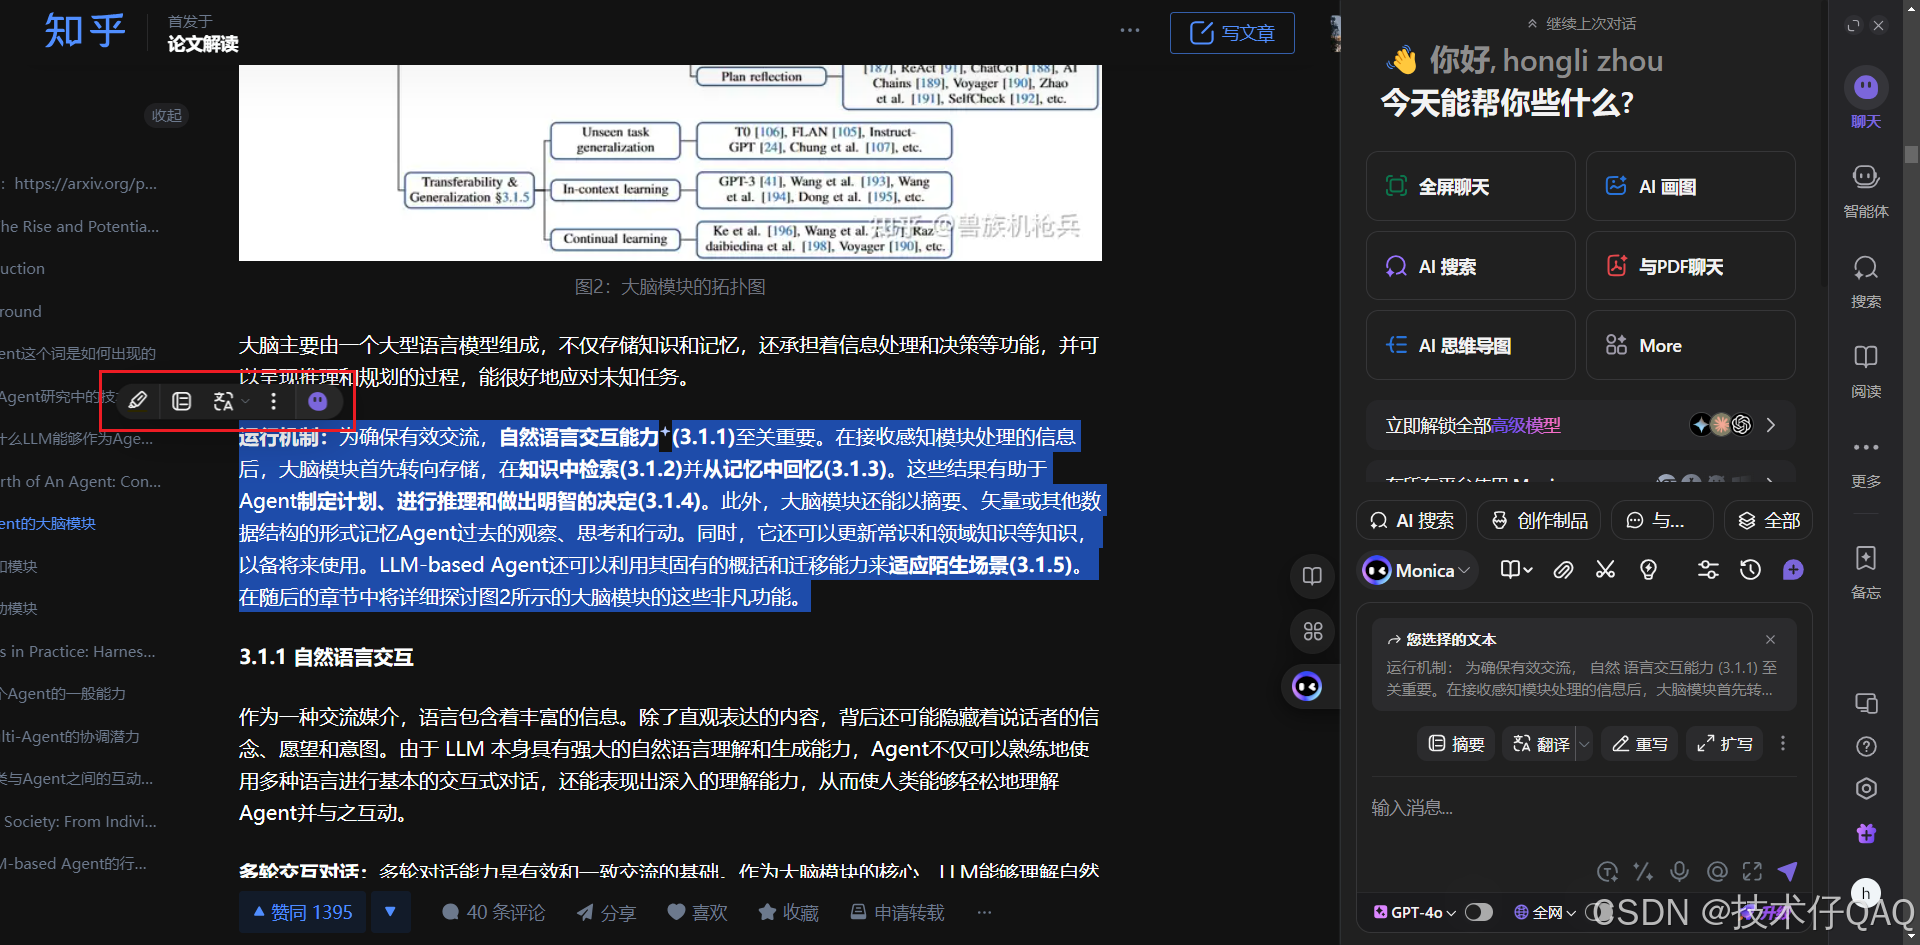
Task: Open 40 条评论 comments
Action: pyautogui.click(x=493, y=912)
